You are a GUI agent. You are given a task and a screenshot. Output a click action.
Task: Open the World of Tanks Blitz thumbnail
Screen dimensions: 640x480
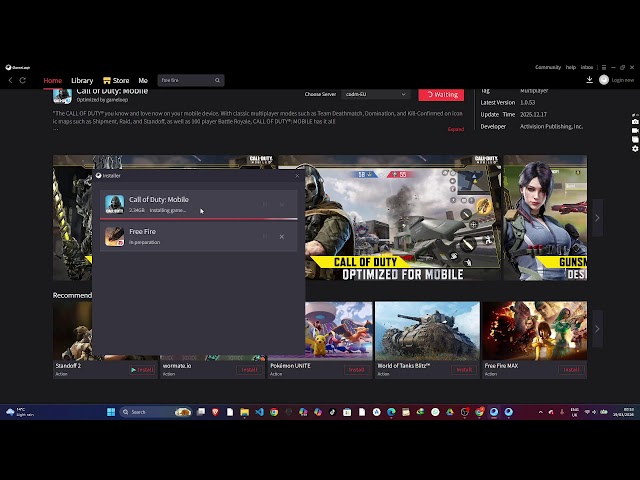pos(427,331)
